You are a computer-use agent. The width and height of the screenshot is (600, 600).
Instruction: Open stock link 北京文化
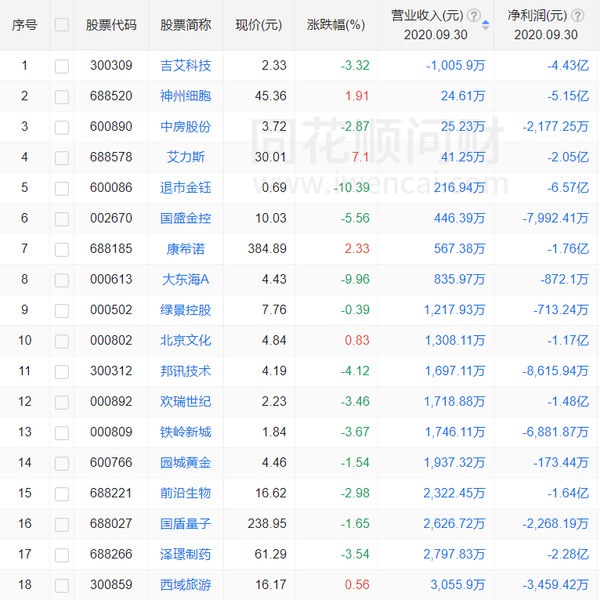(186, 341)
